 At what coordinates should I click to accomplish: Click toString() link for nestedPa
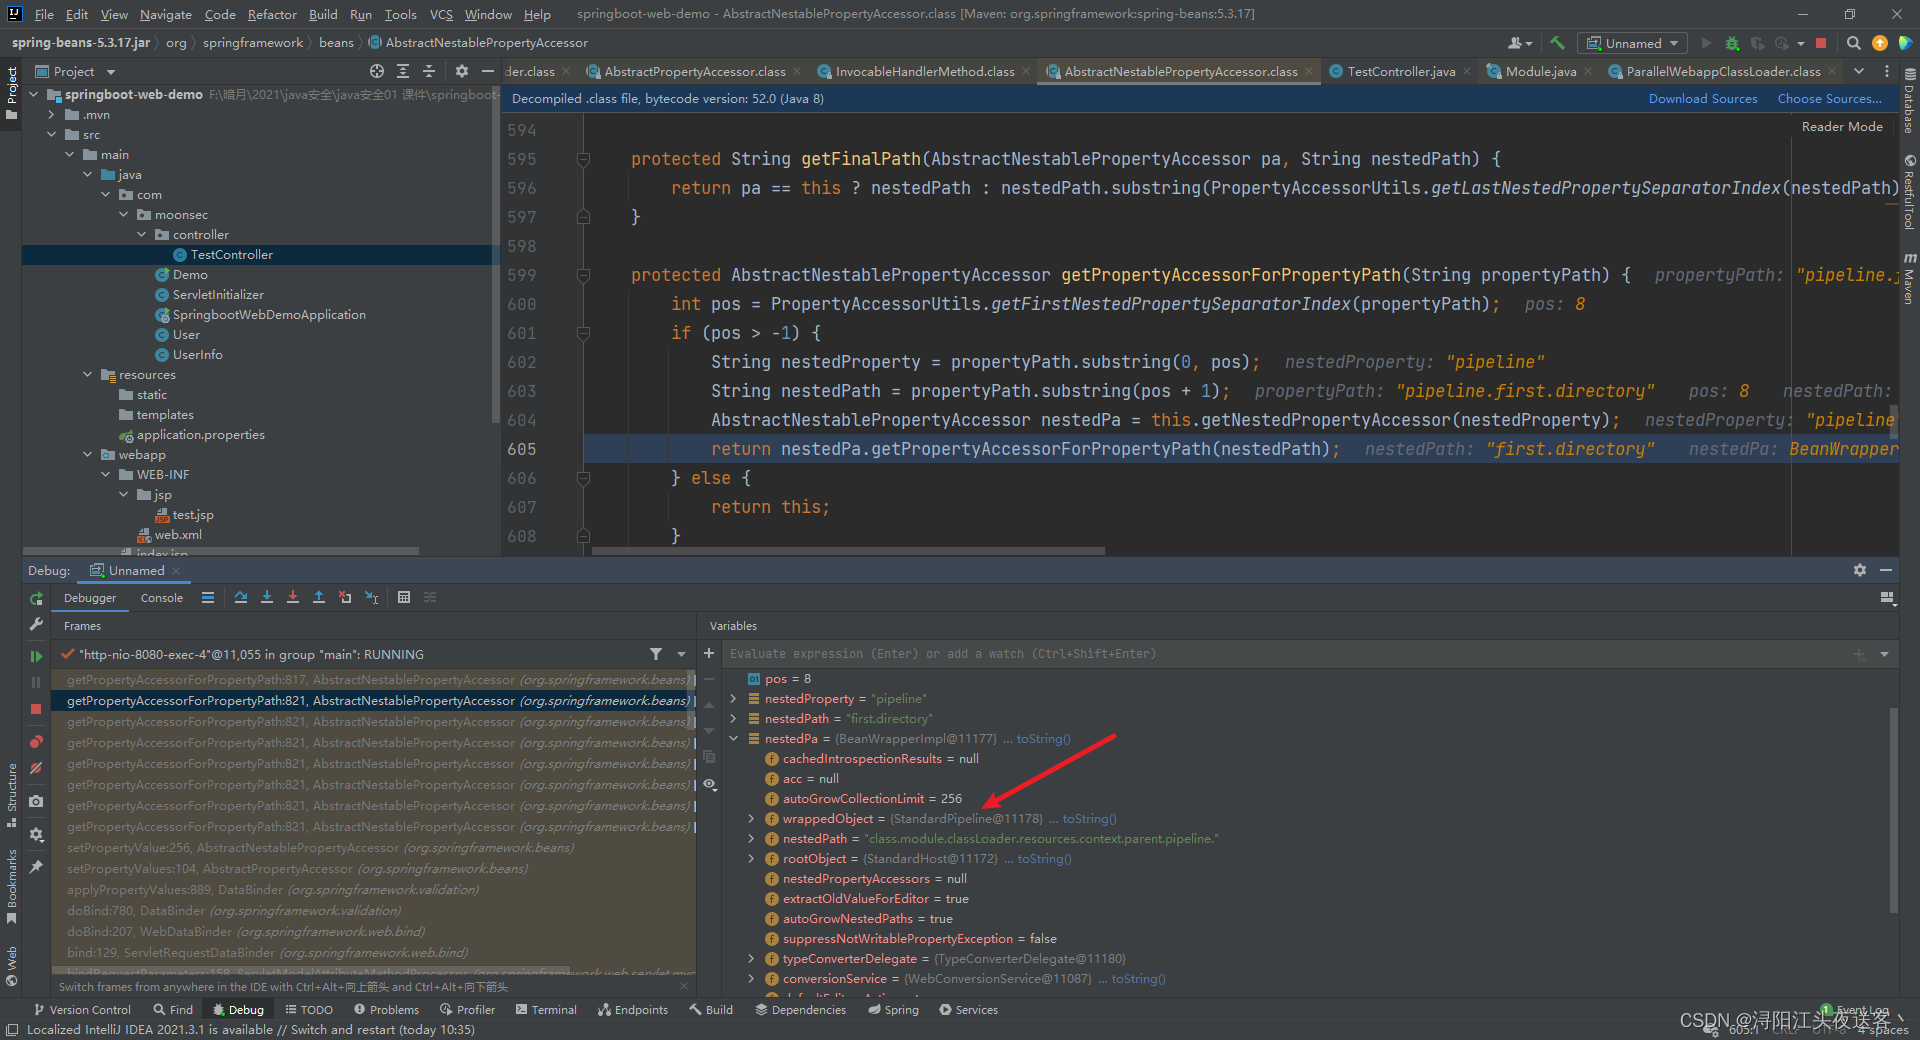coord(1043,739)
